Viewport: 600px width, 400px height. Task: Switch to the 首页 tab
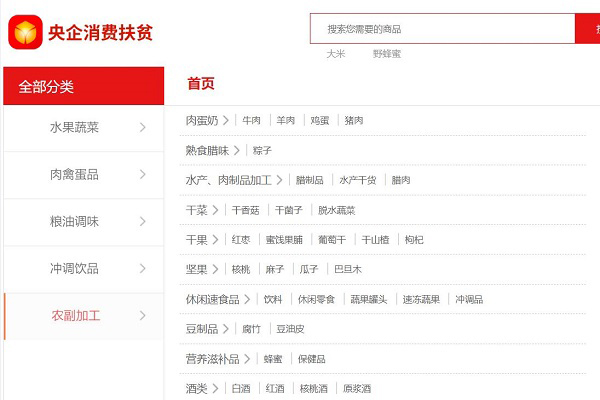click(200, 84)
